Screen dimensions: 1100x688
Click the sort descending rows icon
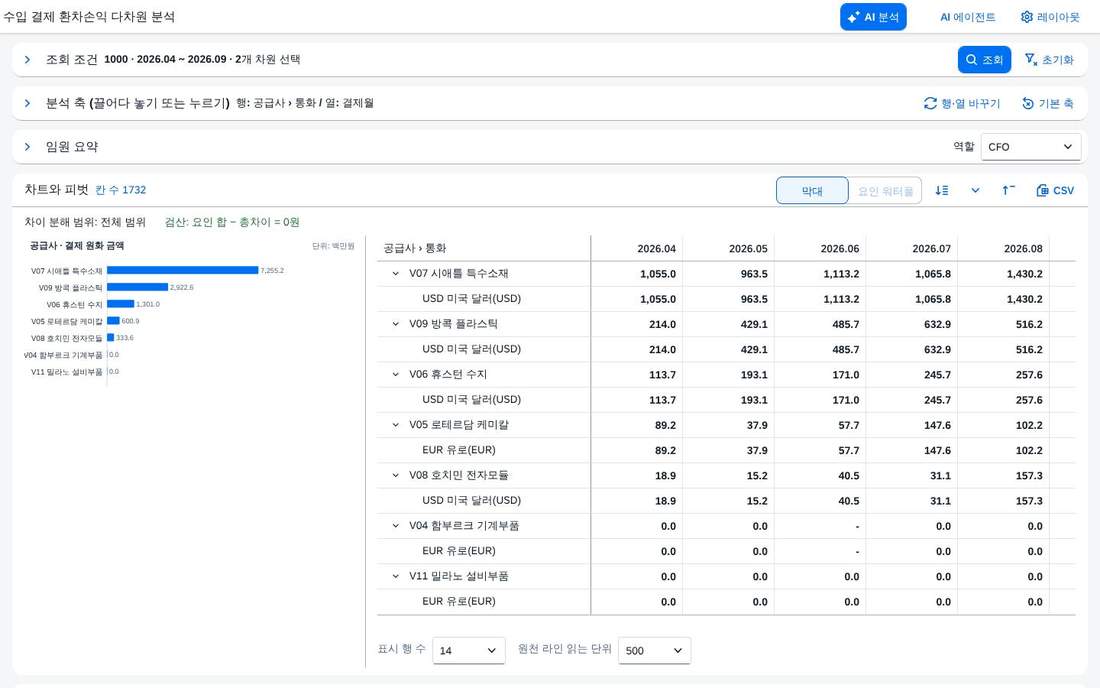[x=942, y=190]
